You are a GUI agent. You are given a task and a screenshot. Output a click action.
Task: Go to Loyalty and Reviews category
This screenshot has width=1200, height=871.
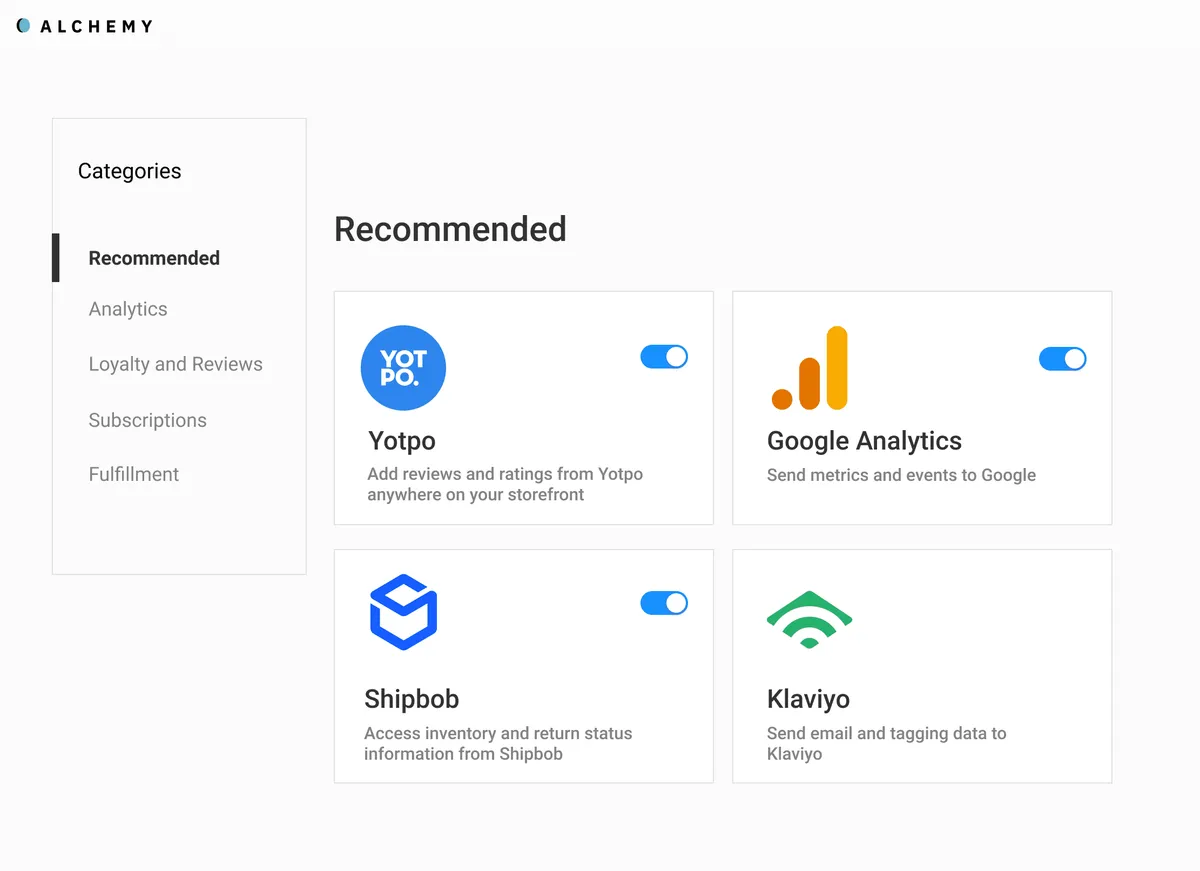176,364
